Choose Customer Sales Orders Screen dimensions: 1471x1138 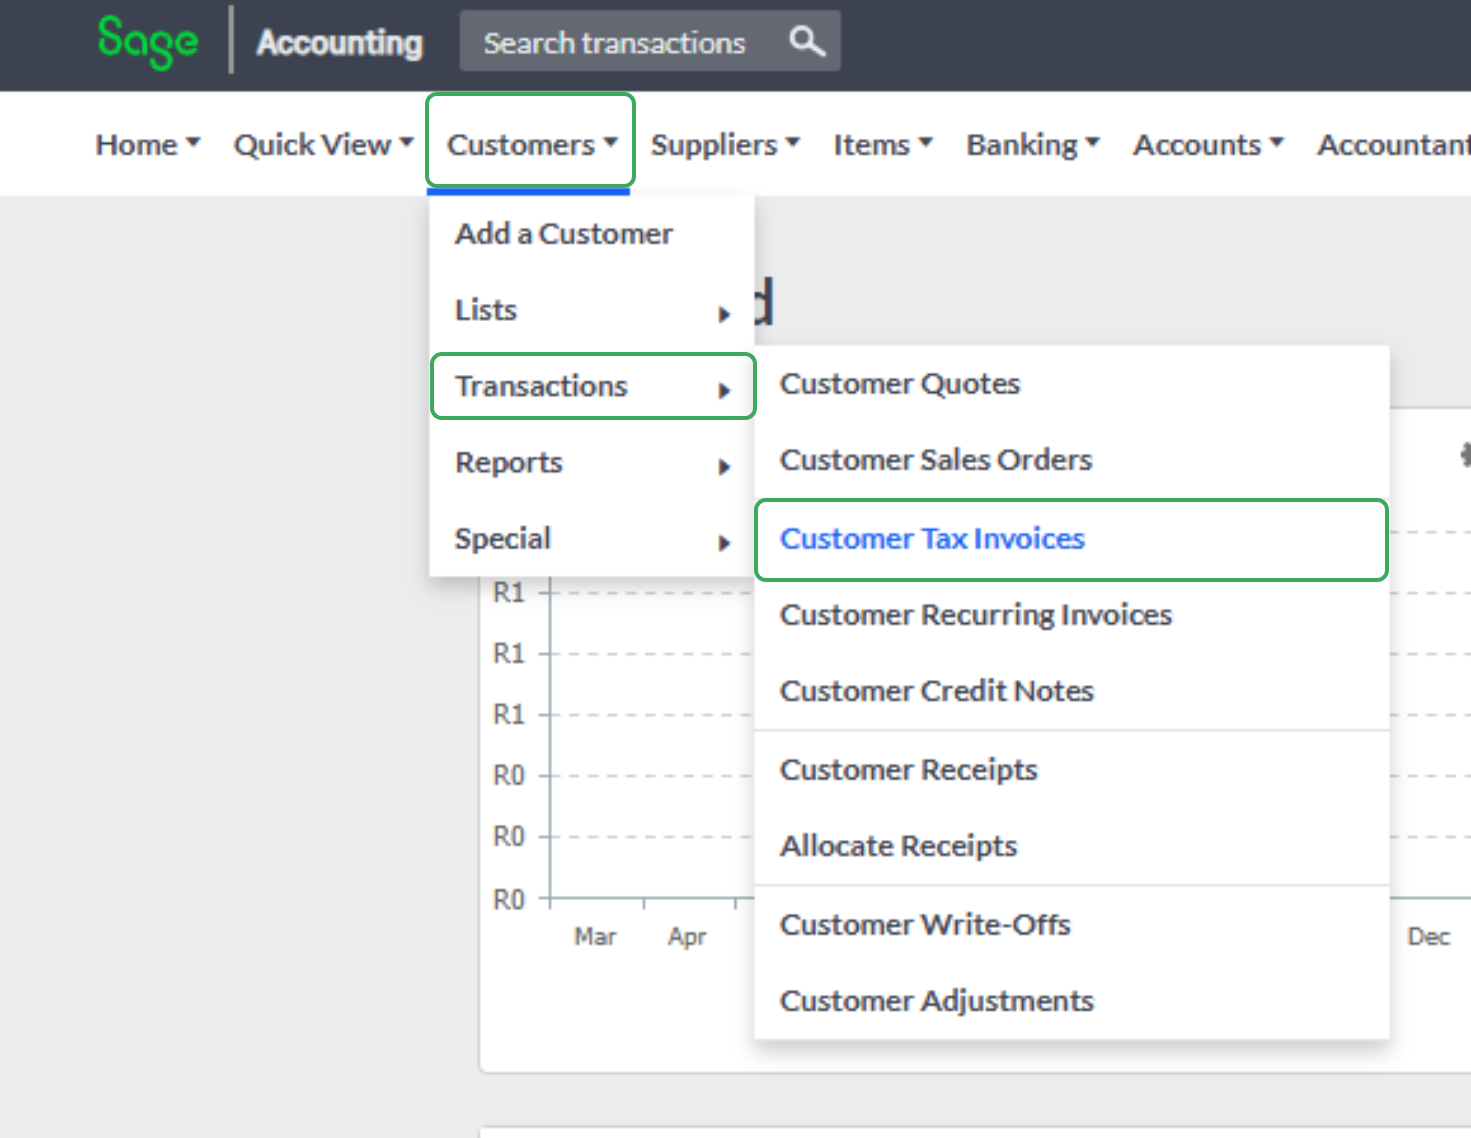pos(1072,460)
